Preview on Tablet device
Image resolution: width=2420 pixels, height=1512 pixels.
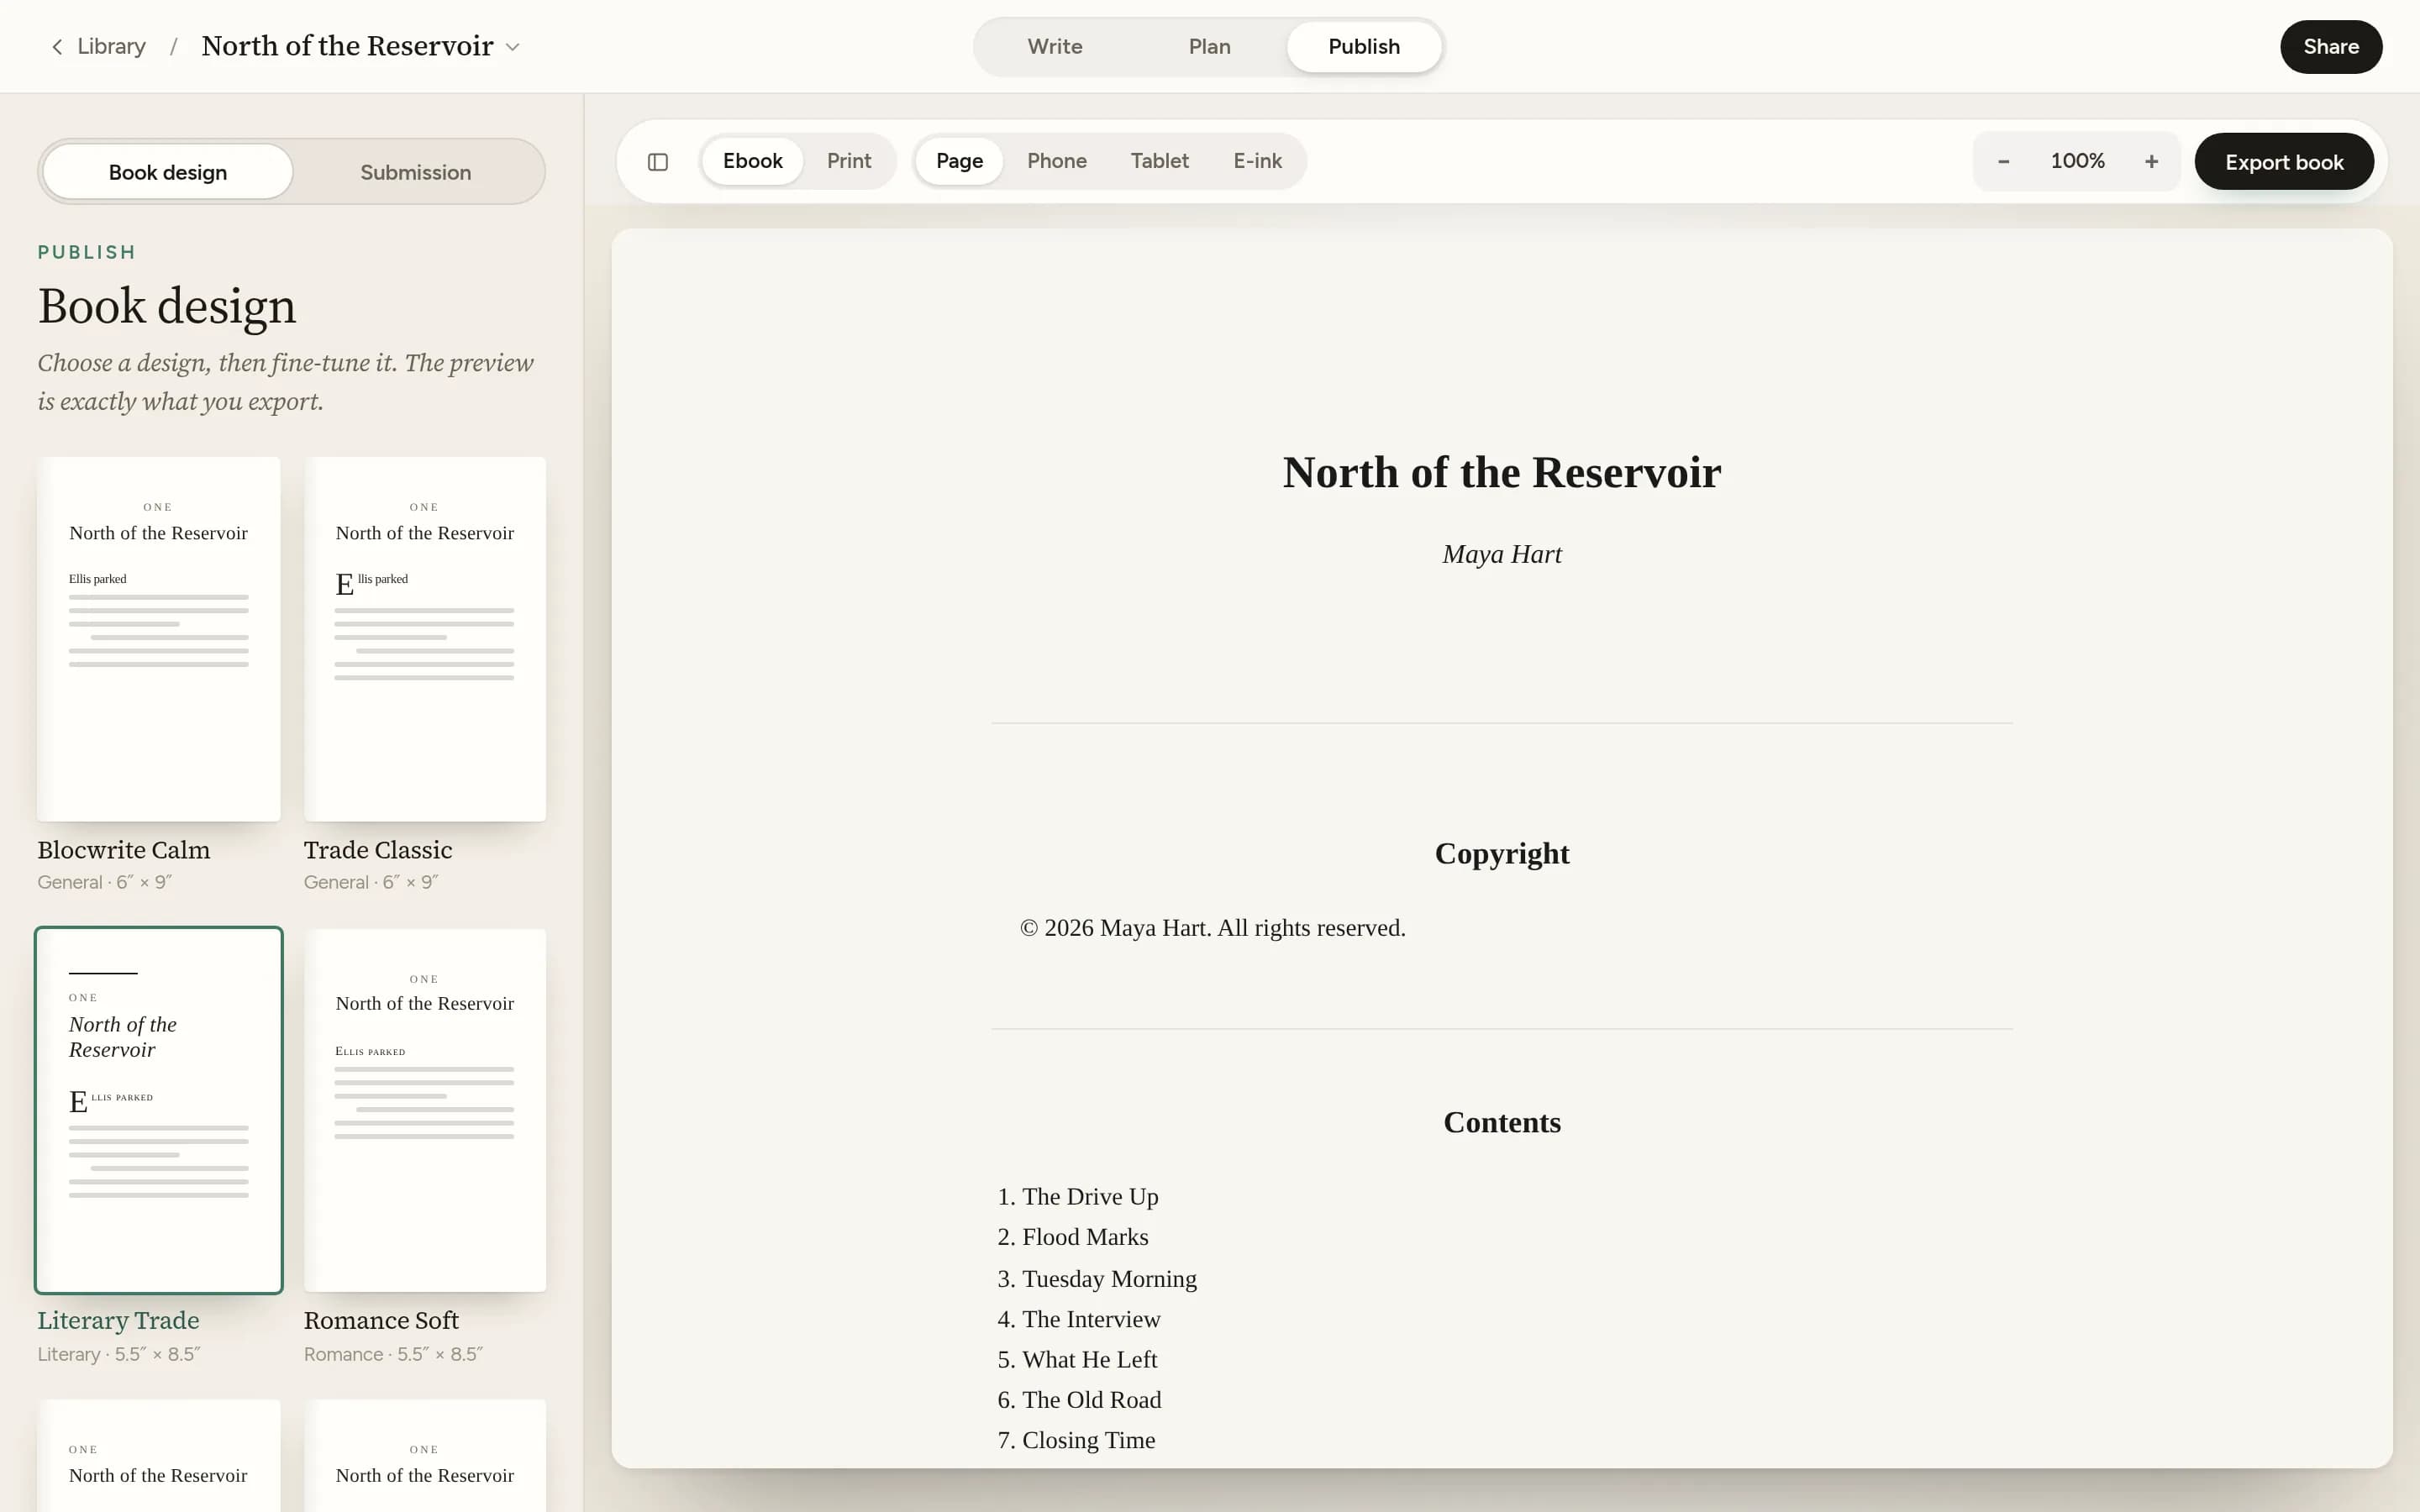click(x=1159, y=161)
